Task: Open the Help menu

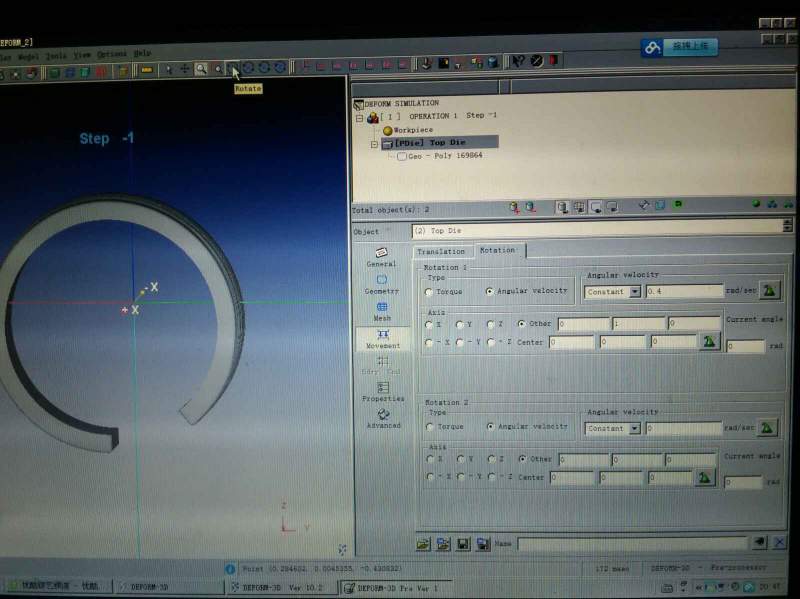Action: [142, 53]
